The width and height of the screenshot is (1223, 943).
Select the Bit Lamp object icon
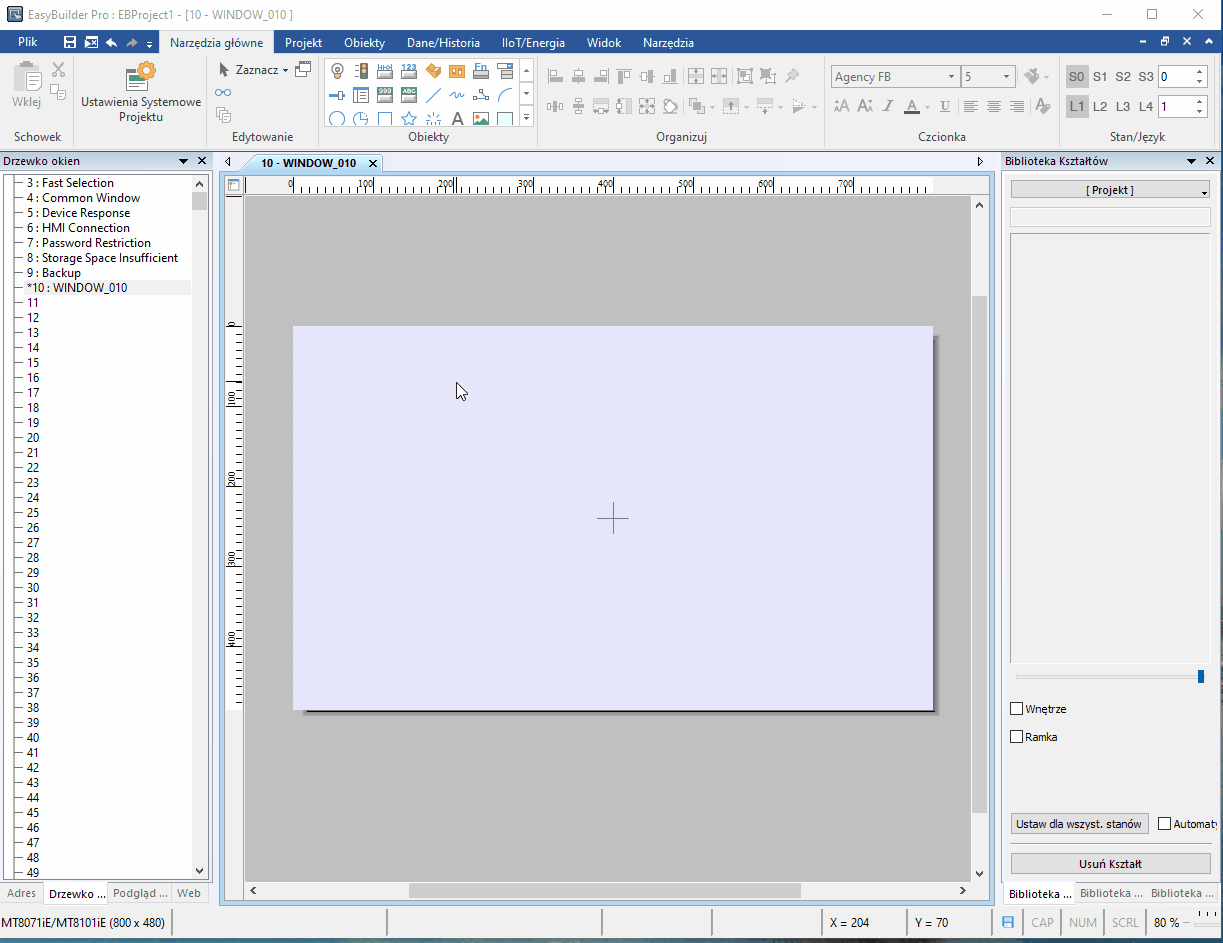(337, 71)
